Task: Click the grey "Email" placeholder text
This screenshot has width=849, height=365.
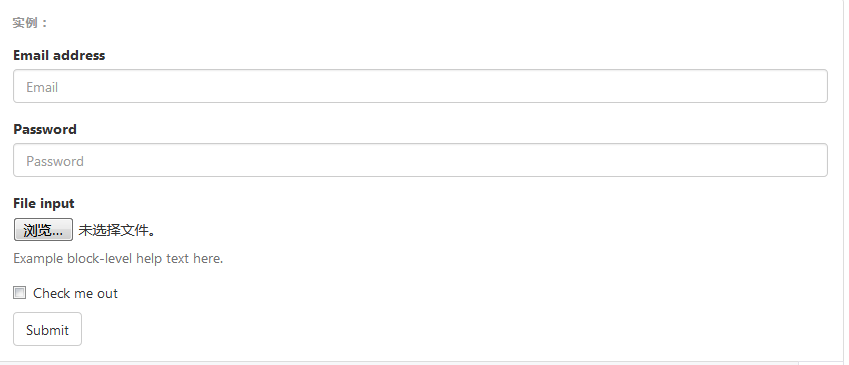Action: pos(42,87)
